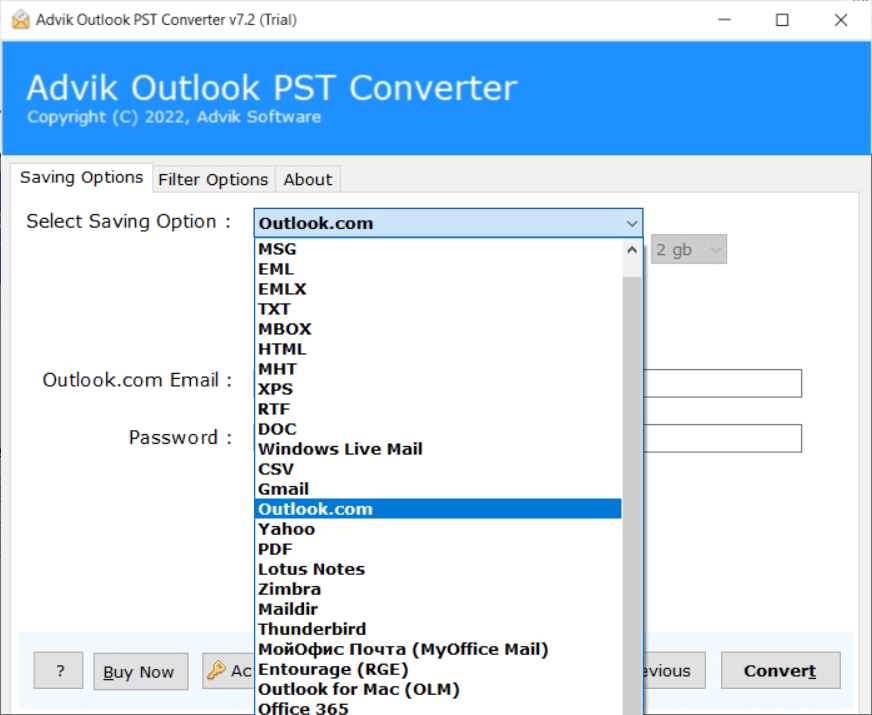This screenshot has height=715, width=872.
Task: Open the Filter Options tab
Action: [213, 180]
